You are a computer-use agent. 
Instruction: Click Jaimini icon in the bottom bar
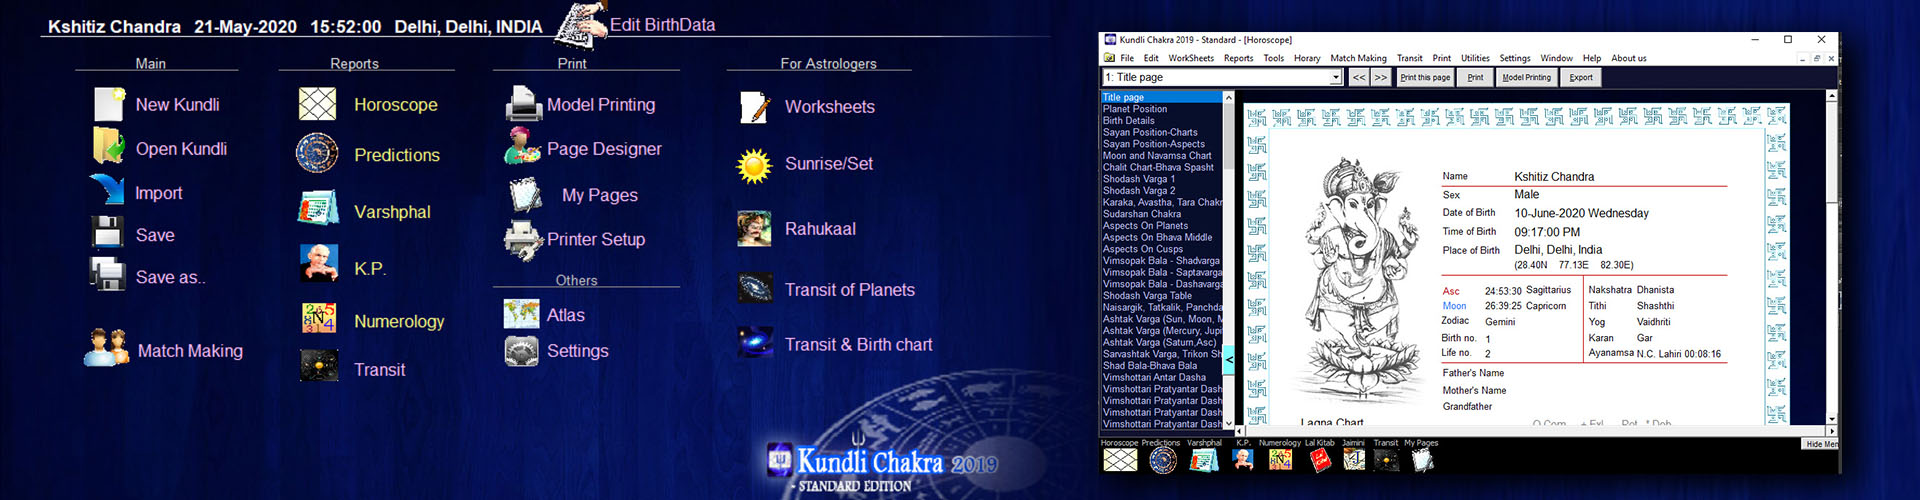point(1353,459)
